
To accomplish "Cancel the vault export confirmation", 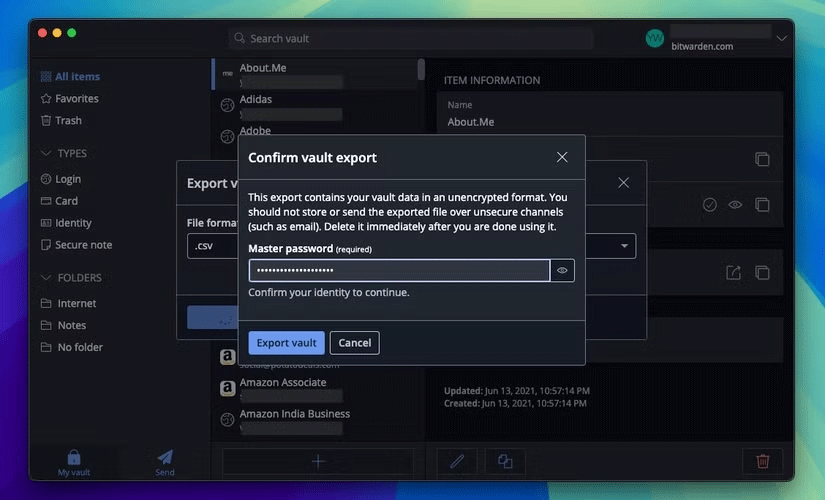I will pyautogui.click(x=355, y=343).
